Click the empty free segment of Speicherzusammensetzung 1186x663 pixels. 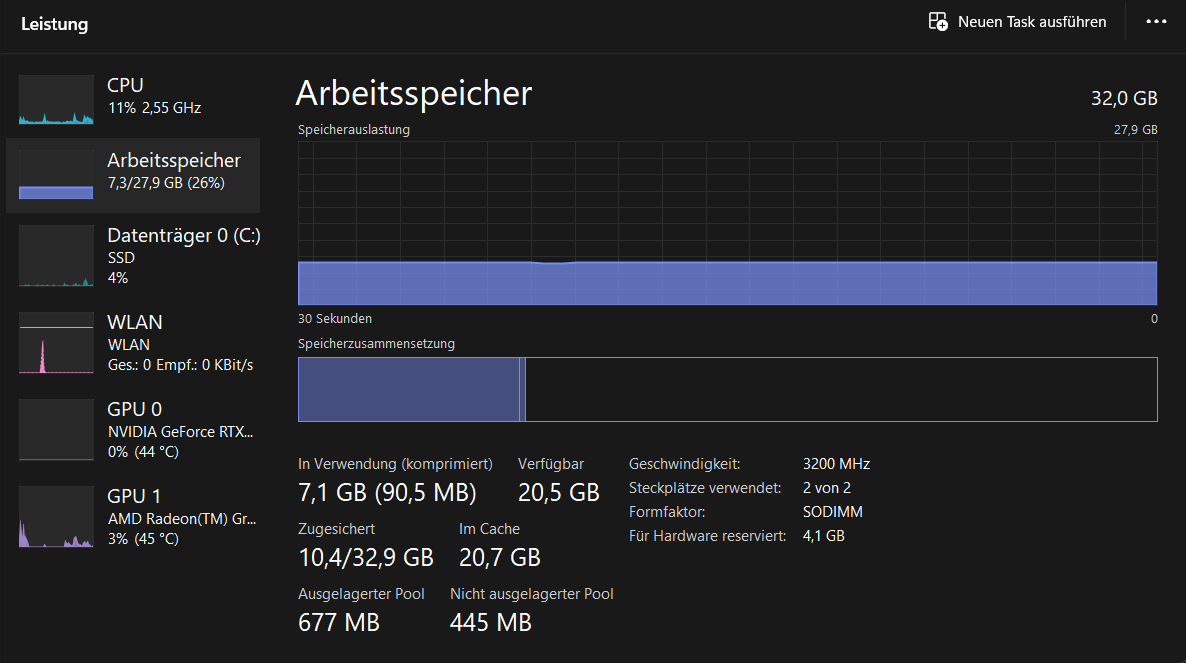pos(840,389)
